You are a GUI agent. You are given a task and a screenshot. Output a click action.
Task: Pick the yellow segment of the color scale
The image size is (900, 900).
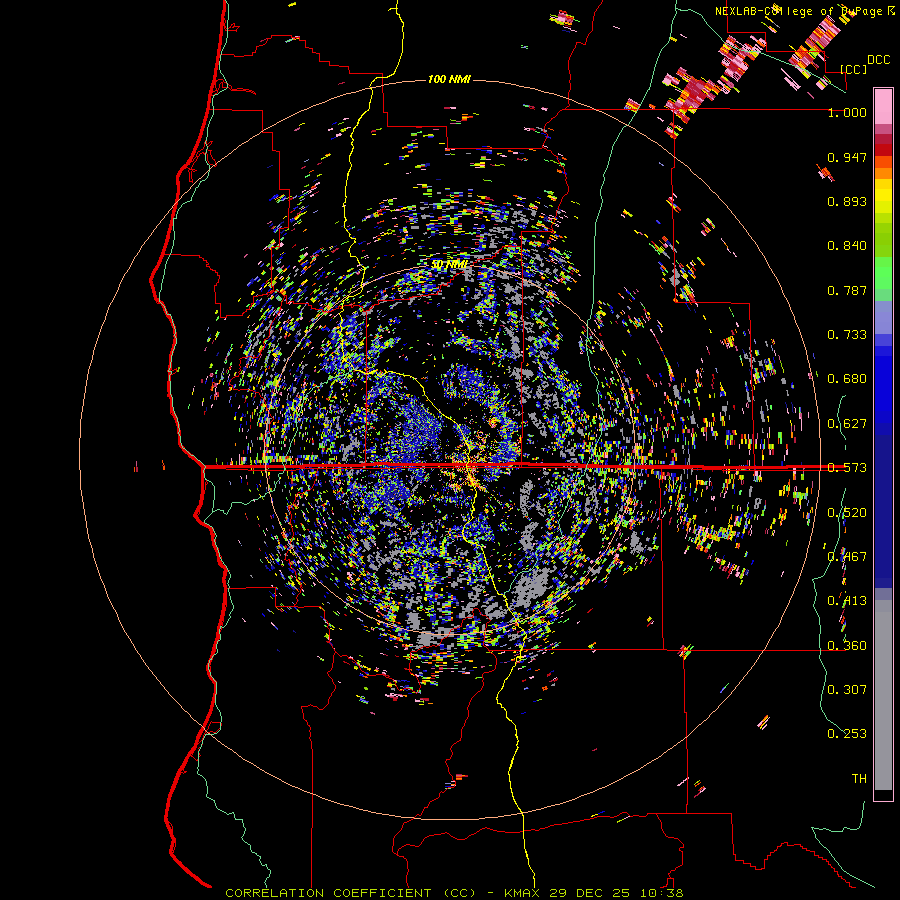pyautogui.click(x=883, y=196)
